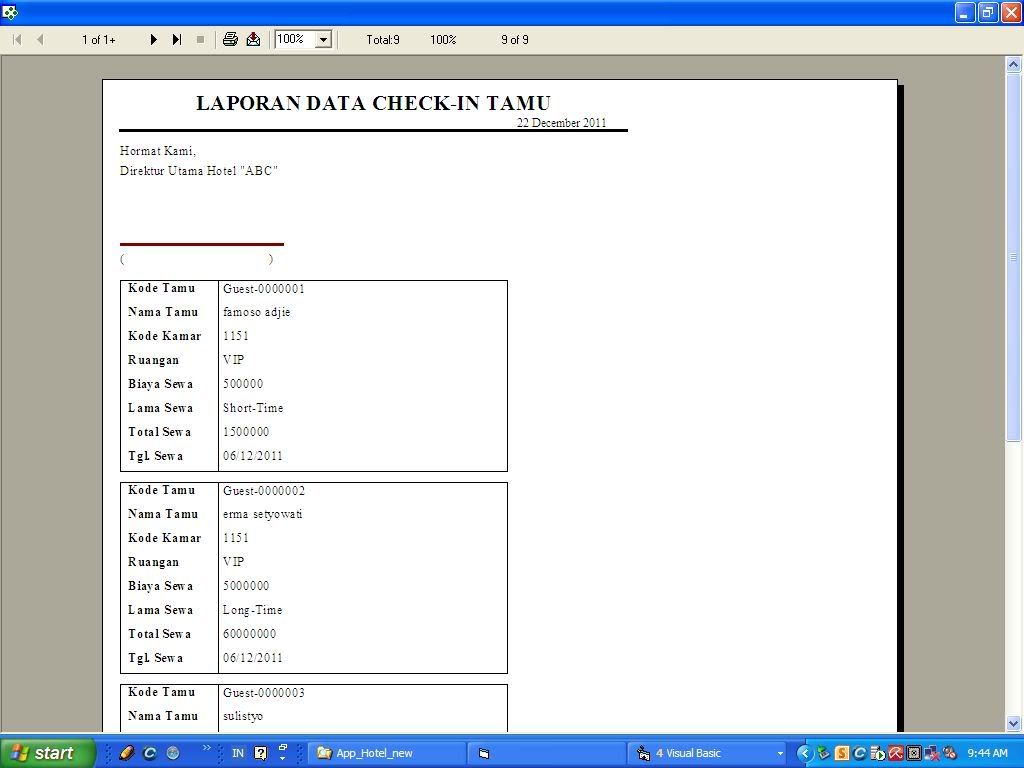
Task: Open the zoom level dropdown arrow
Action: pos(323,40)
